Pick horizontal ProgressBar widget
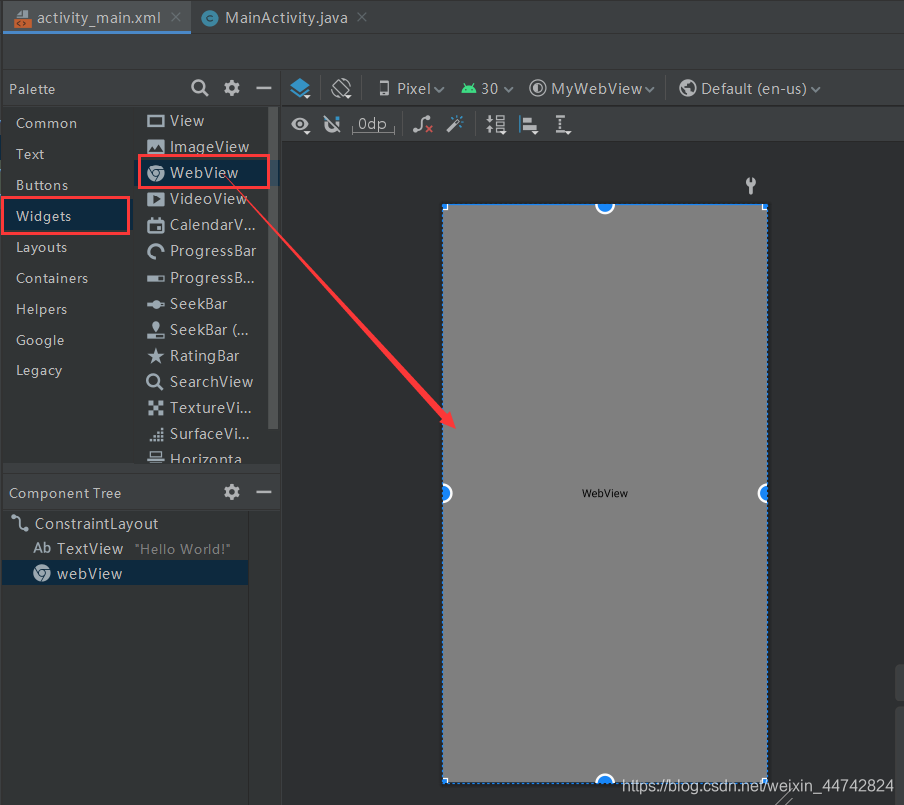The height and width of the screenshot is (805, 904). click(x=201, y=278)
